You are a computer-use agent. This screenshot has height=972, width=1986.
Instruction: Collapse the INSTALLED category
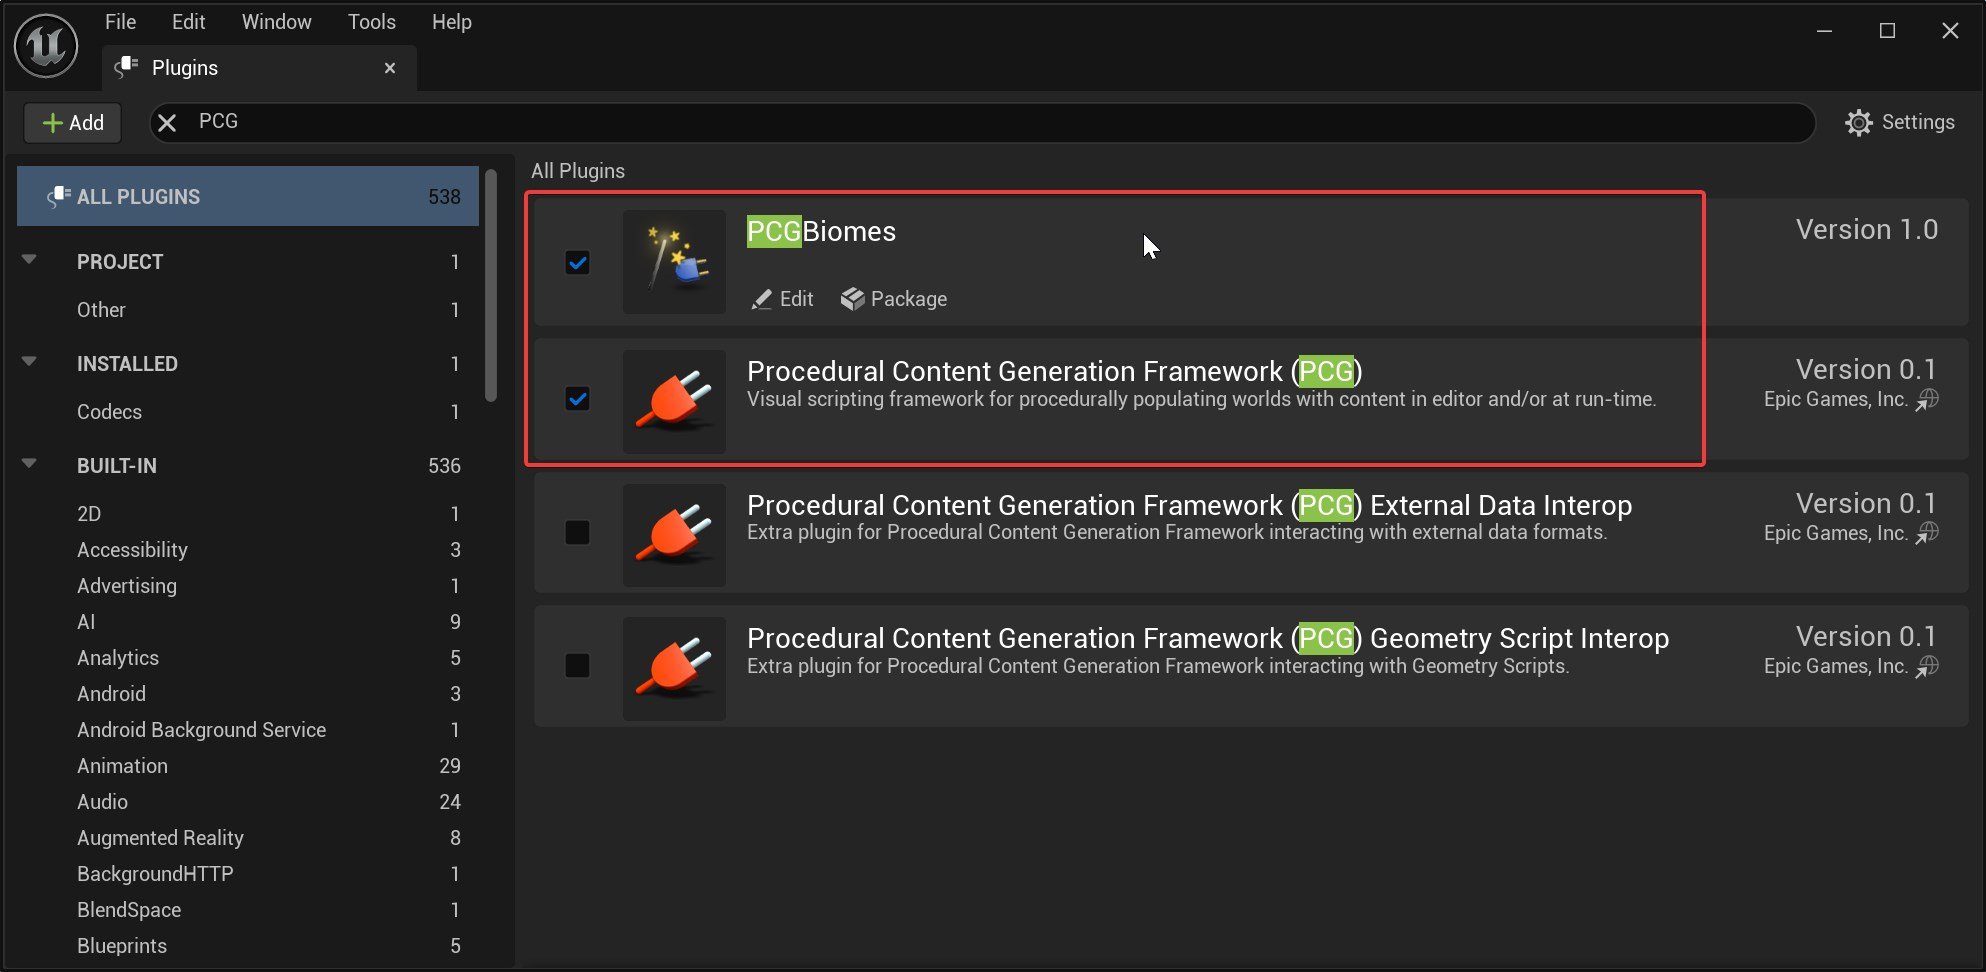point(28,362)
